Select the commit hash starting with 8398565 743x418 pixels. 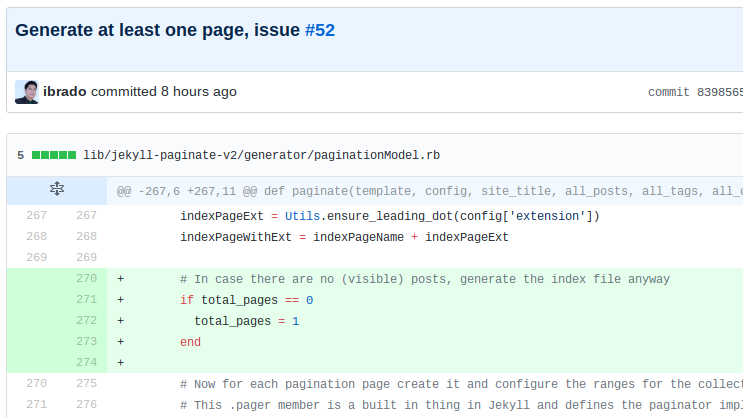pyautogui.click(x=719, y=92)
